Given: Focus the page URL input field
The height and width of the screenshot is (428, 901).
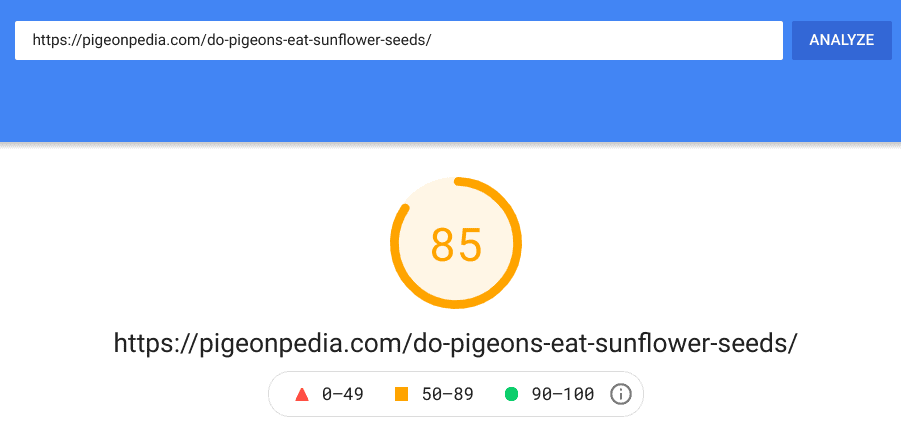Looking at the screenshot, I should 399,40.
